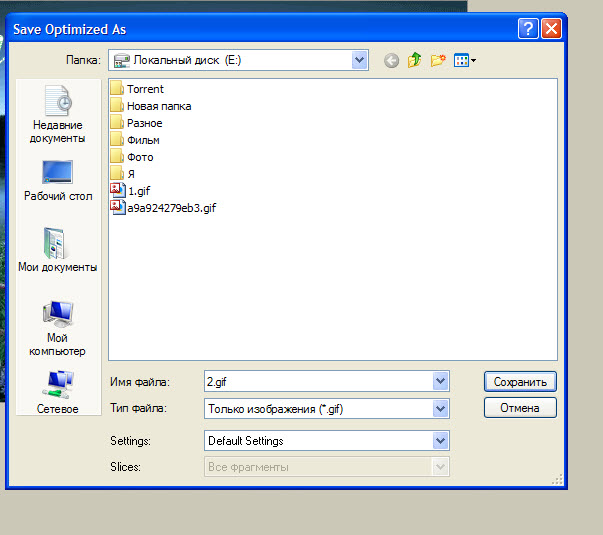The image size is (603, 535).
Task: Expand the Settings dropdown
Action: click(440, 440)
